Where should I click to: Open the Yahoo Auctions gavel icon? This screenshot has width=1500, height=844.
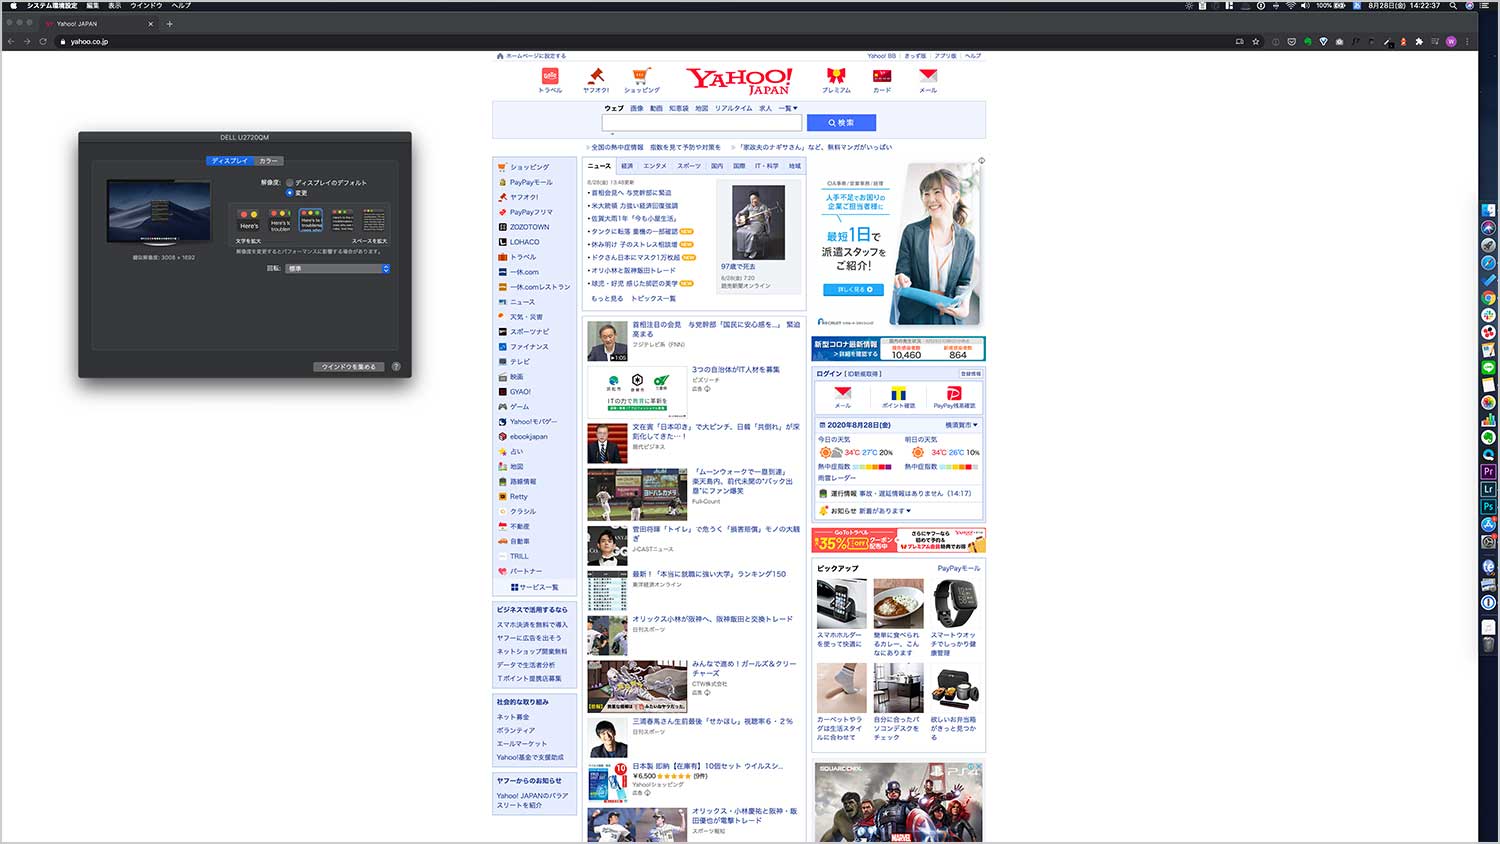tap(596, 76)
